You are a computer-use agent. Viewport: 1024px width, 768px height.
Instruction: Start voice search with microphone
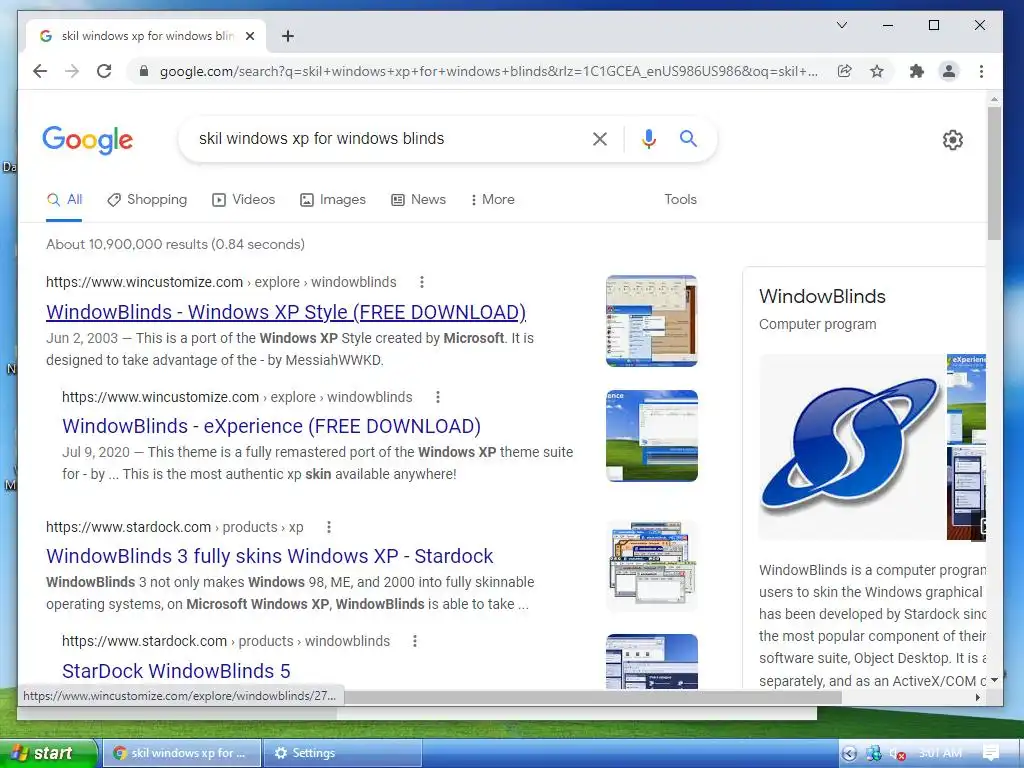click(648, 138)
